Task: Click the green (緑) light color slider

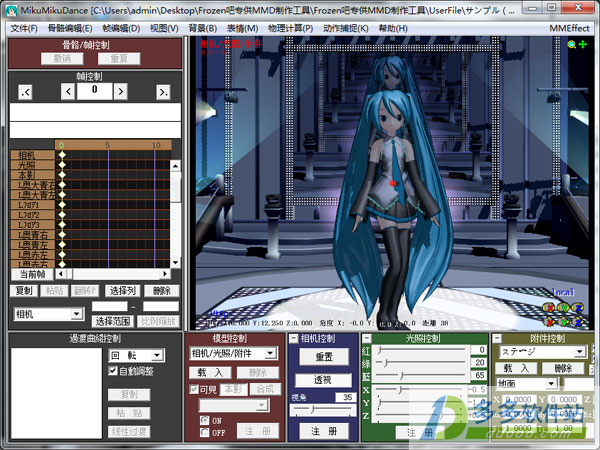Action: coord(421,362)
